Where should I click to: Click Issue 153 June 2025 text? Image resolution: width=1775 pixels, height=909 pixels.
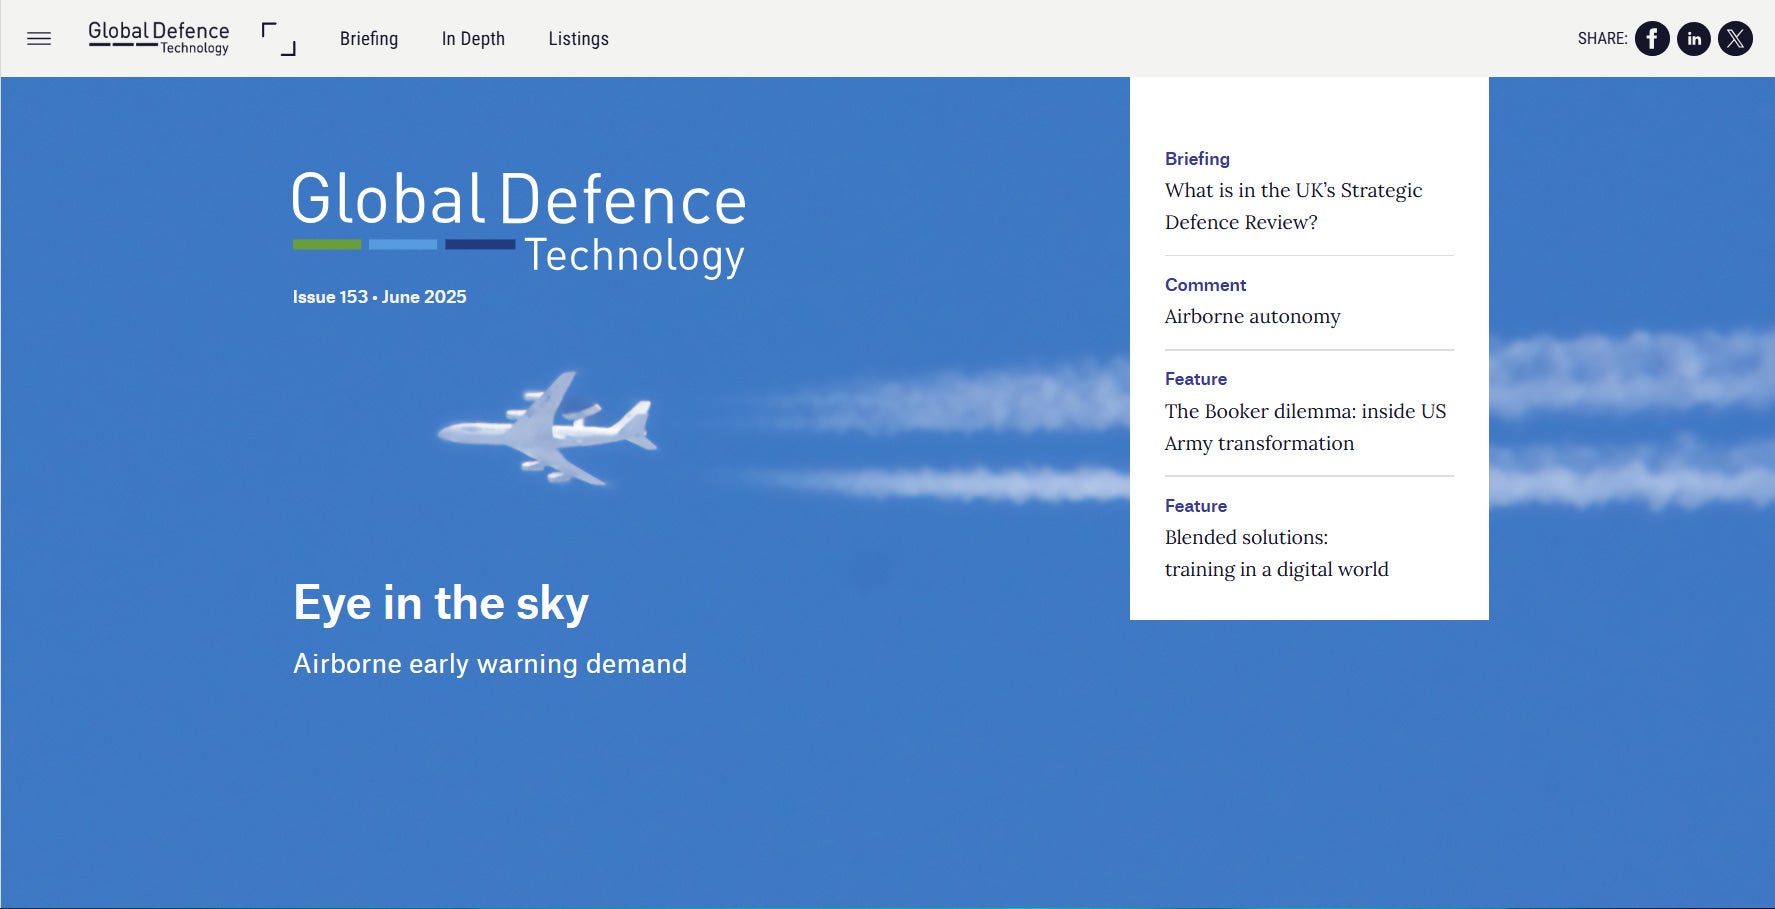click(379, 297)
